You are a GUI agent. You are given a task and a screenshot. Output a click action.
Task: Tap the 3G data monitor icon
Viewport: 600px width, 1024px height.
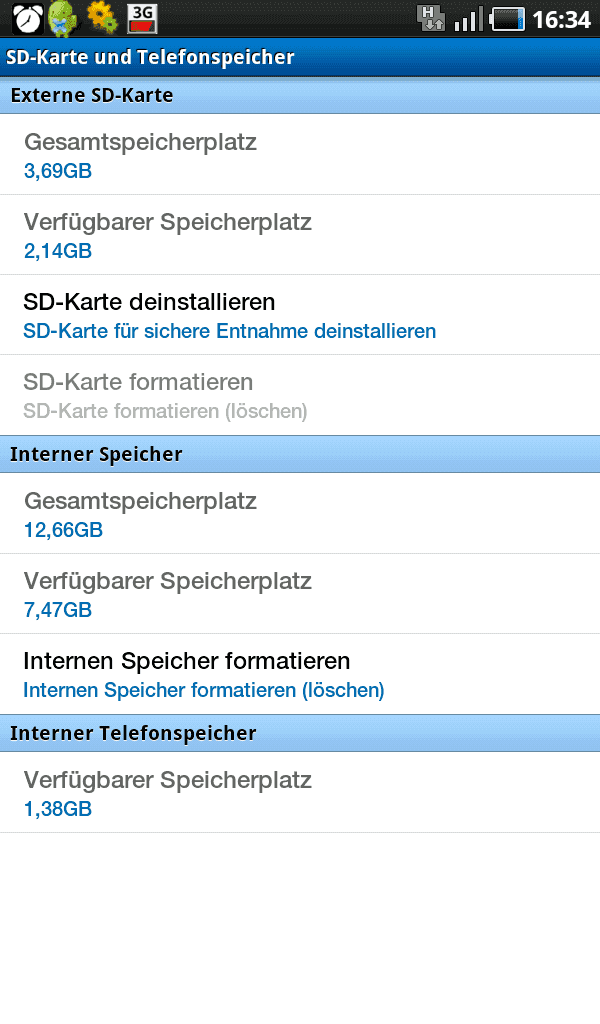pos(142,18)
